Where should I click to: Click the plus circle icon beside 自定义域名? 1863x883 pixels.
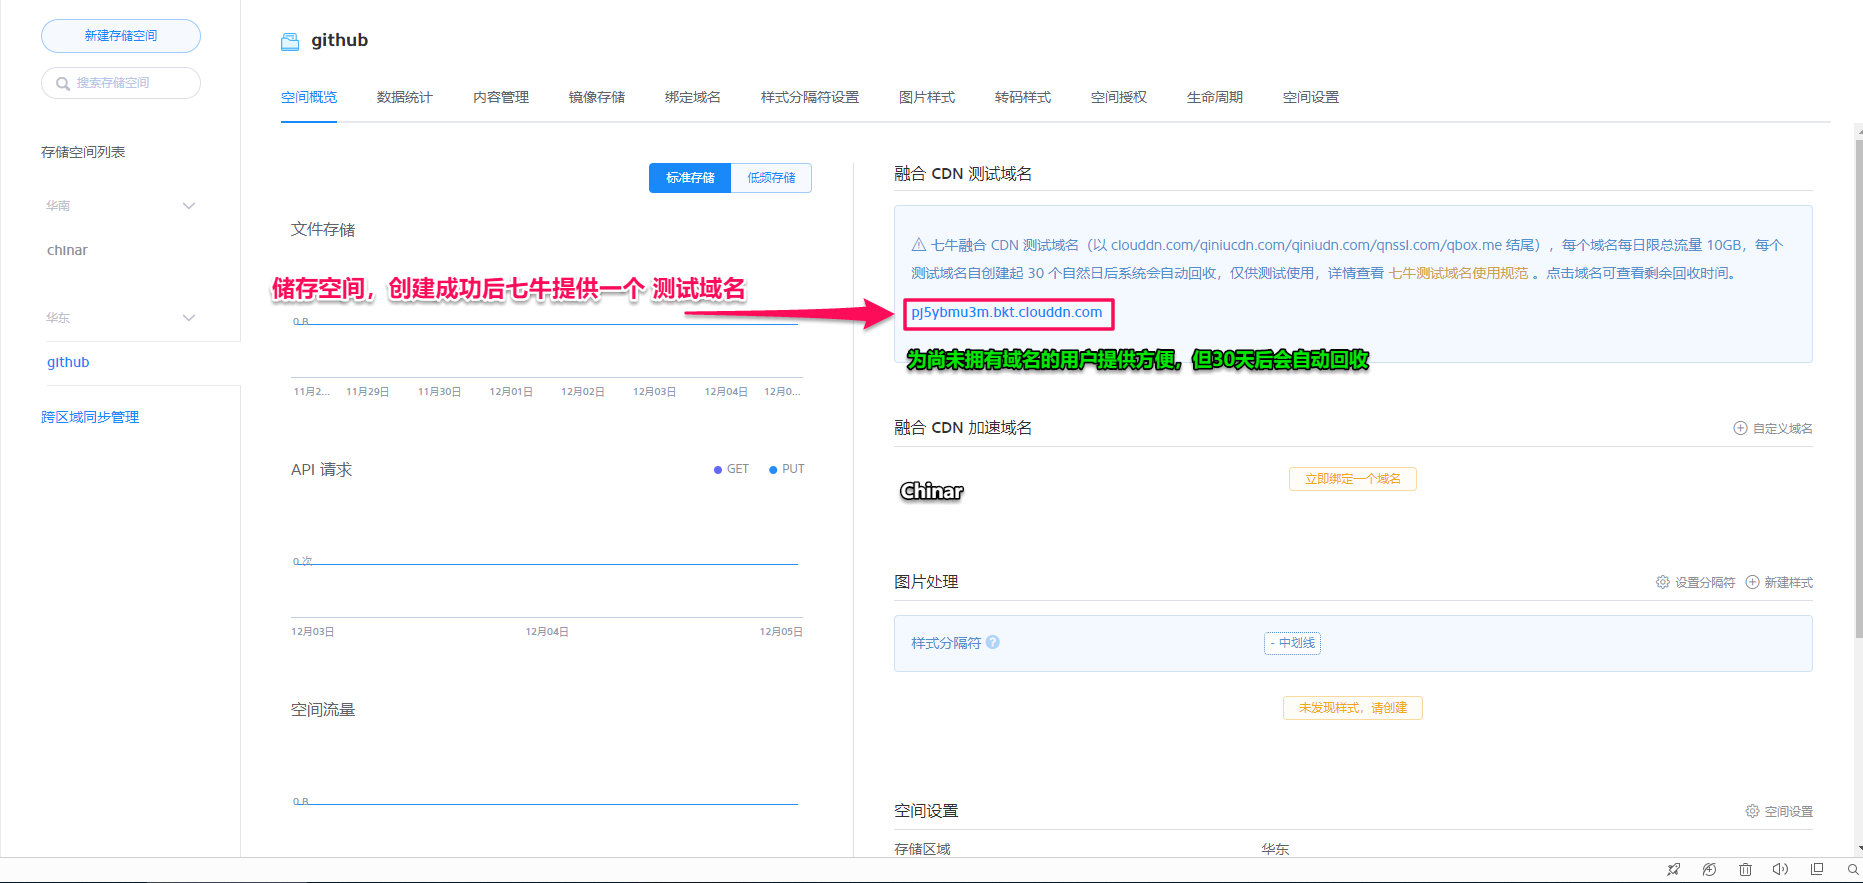1740,428
